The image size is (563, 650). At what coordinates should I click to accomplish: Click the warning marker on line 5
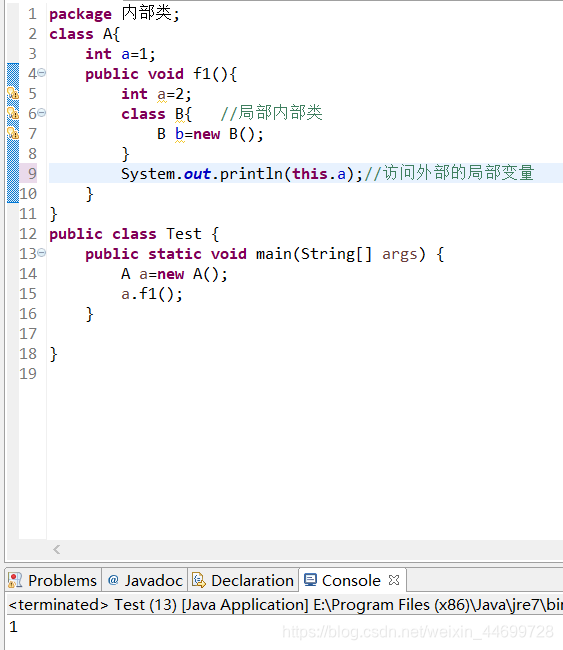13,94
